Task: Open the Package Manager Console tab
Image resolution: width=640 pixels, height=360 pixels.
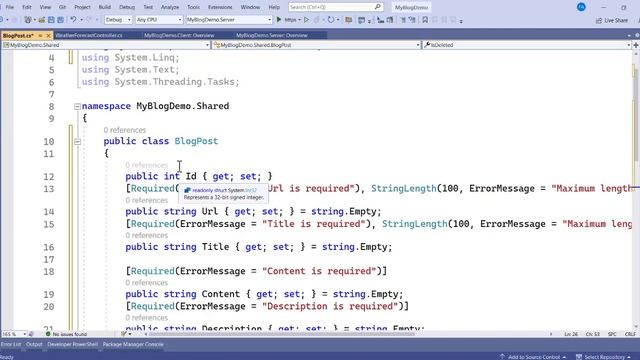Action: point(133,344)
